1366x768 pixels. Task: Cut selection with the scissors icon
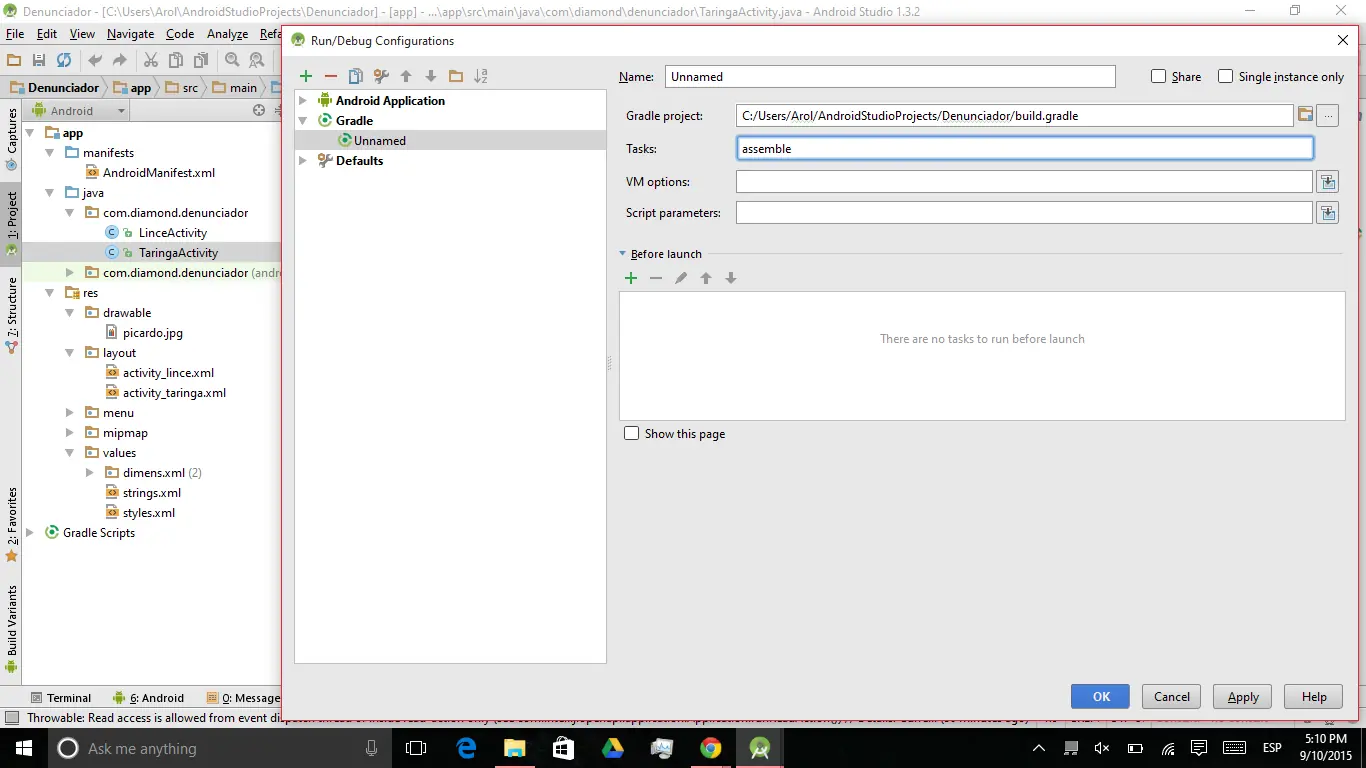click(x=151, y=60)
